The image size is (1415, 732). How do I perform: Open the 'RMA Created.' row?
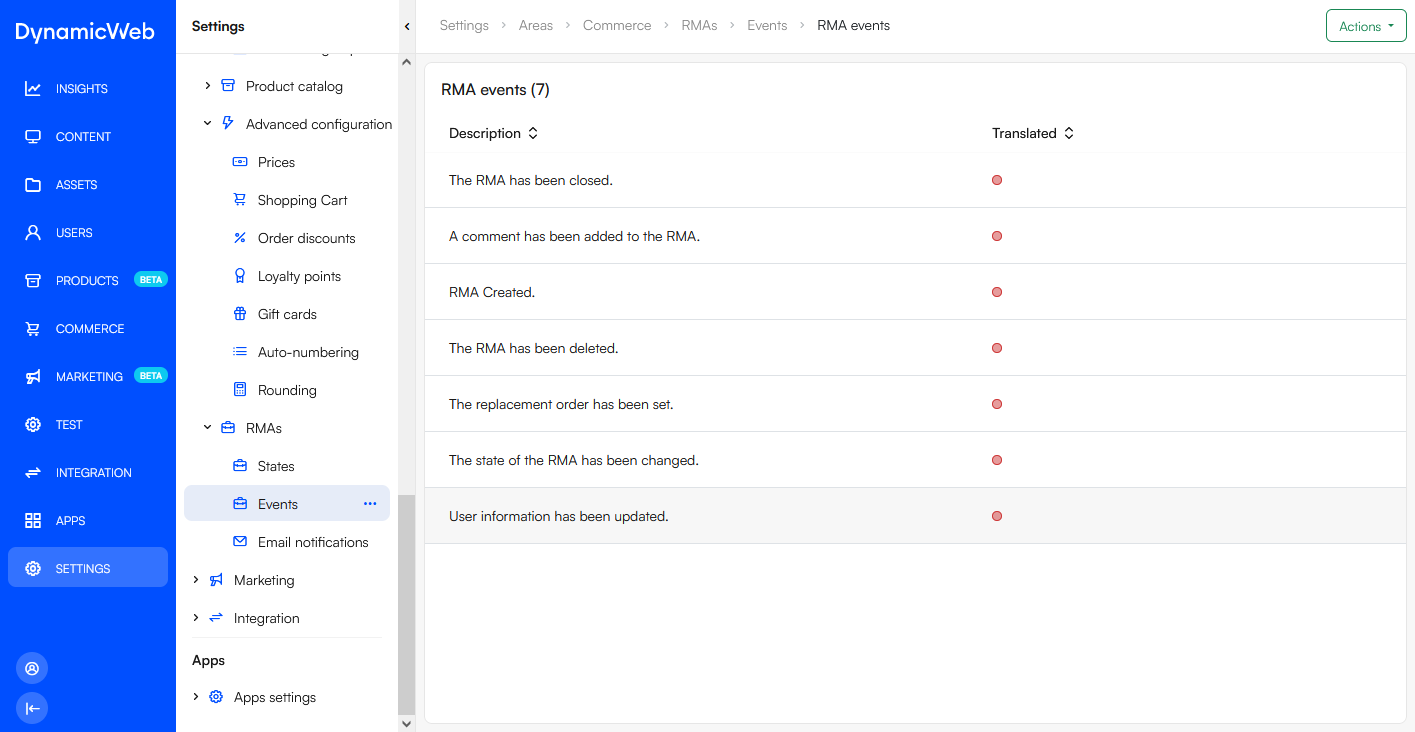915,292
